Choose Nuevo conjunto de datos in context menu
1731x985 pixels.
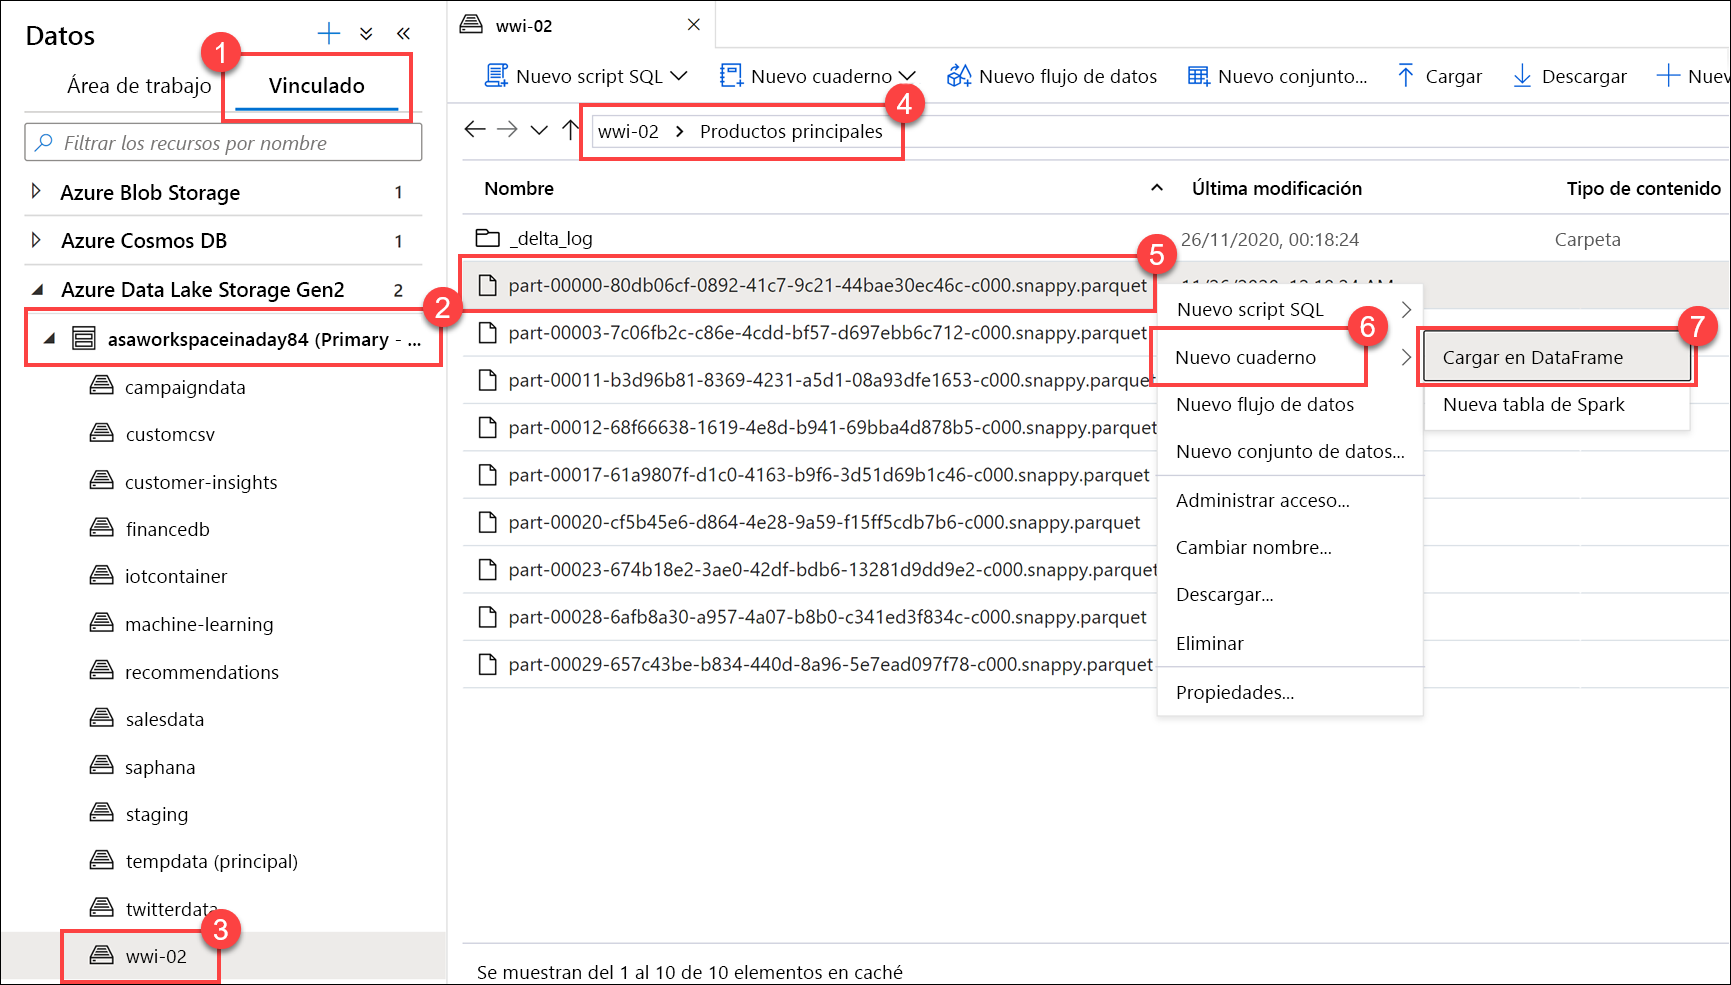pos(1289,452)
